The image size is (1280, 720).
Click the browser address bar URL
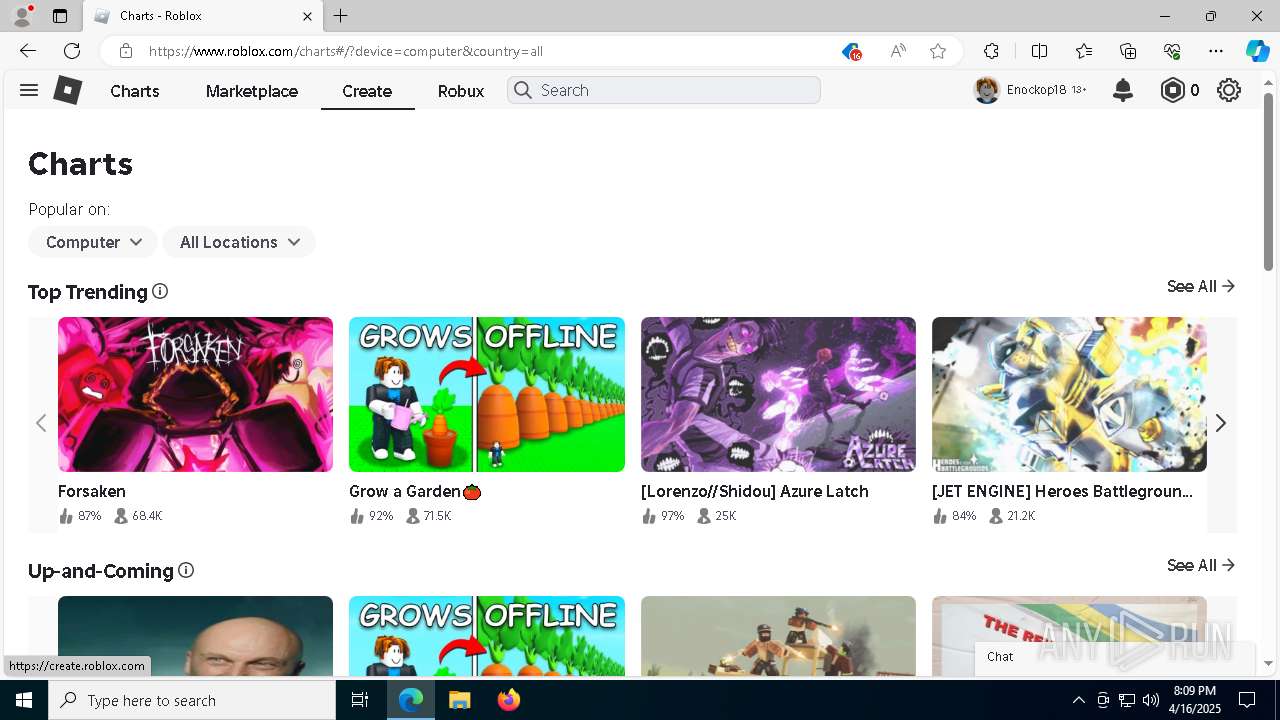(x=346, y=51)
